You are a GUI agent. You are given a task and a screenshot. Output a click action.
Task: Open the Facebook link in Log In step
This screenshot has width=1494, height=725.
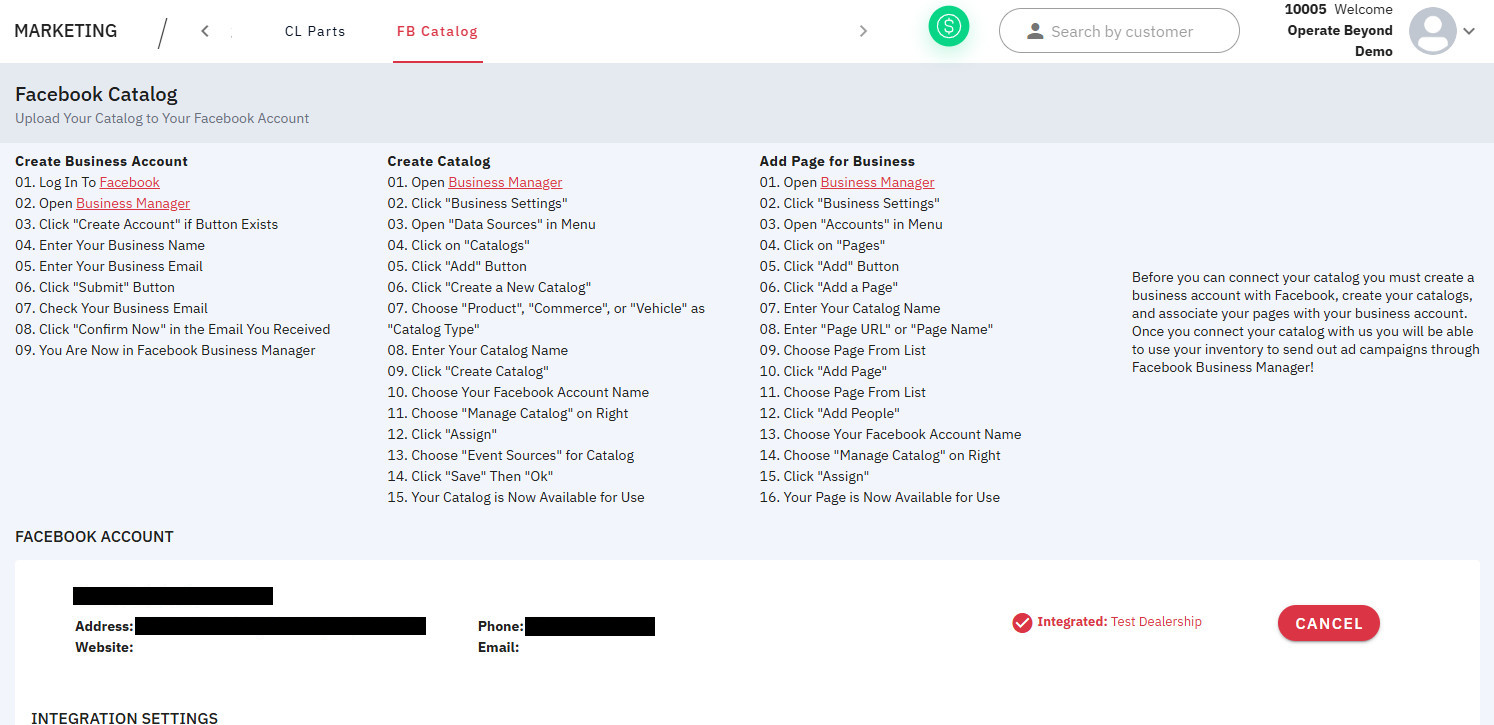(x=130, y=182)
